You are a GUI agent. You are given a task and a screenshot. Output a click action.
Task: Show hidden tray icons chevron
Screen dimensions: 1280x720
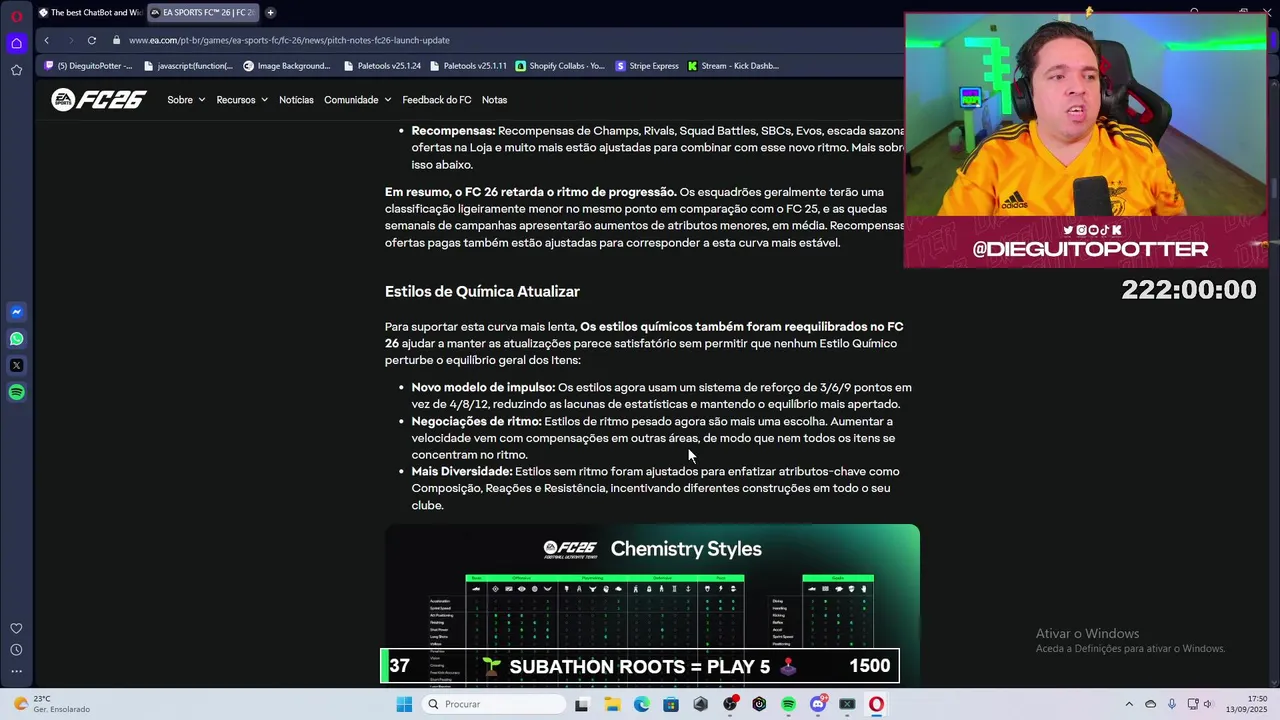pos(1129,704)
